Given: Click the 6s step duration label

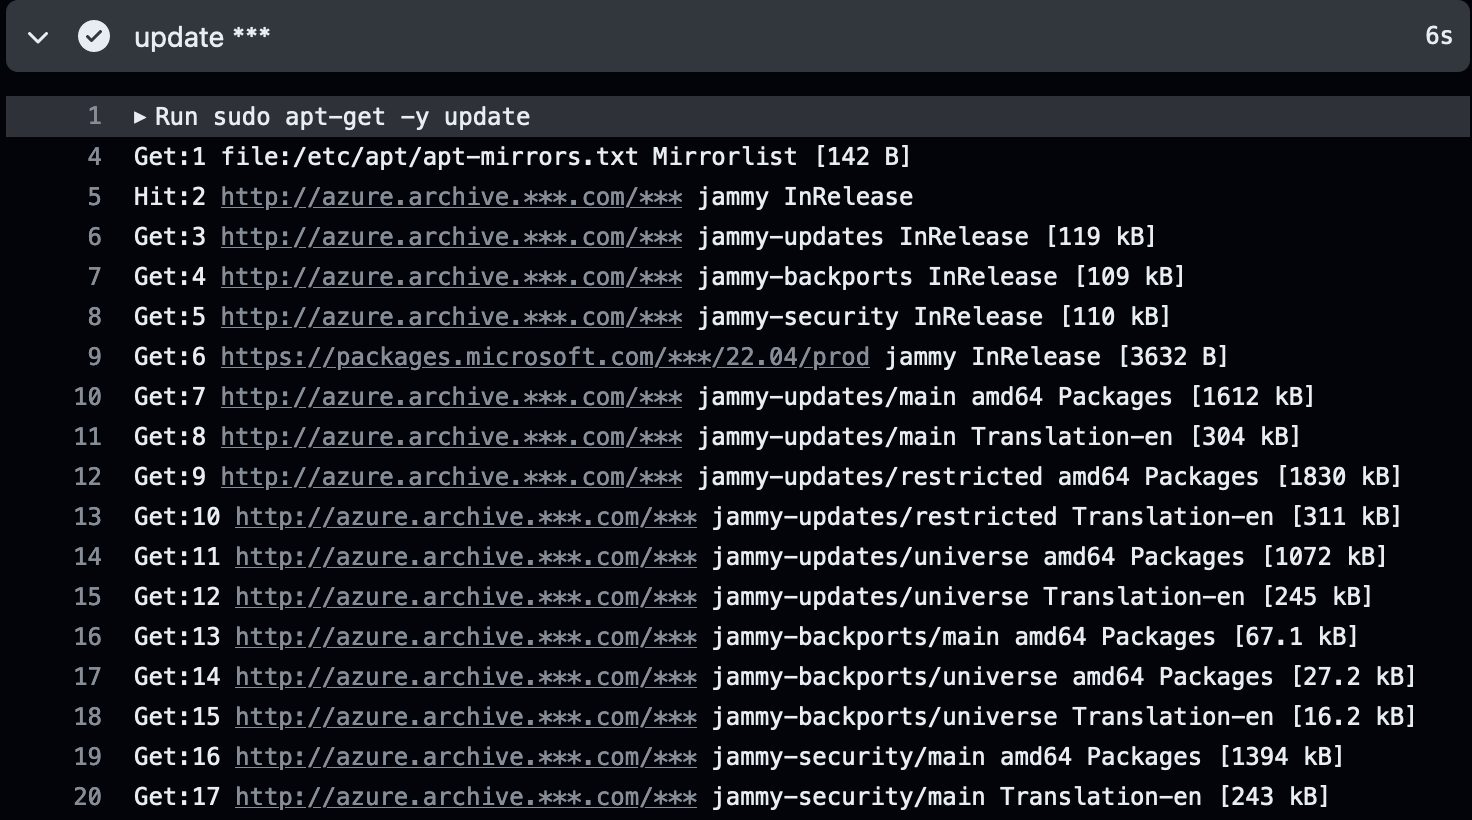Looking at the screenshot, I should coord(1438,36).
